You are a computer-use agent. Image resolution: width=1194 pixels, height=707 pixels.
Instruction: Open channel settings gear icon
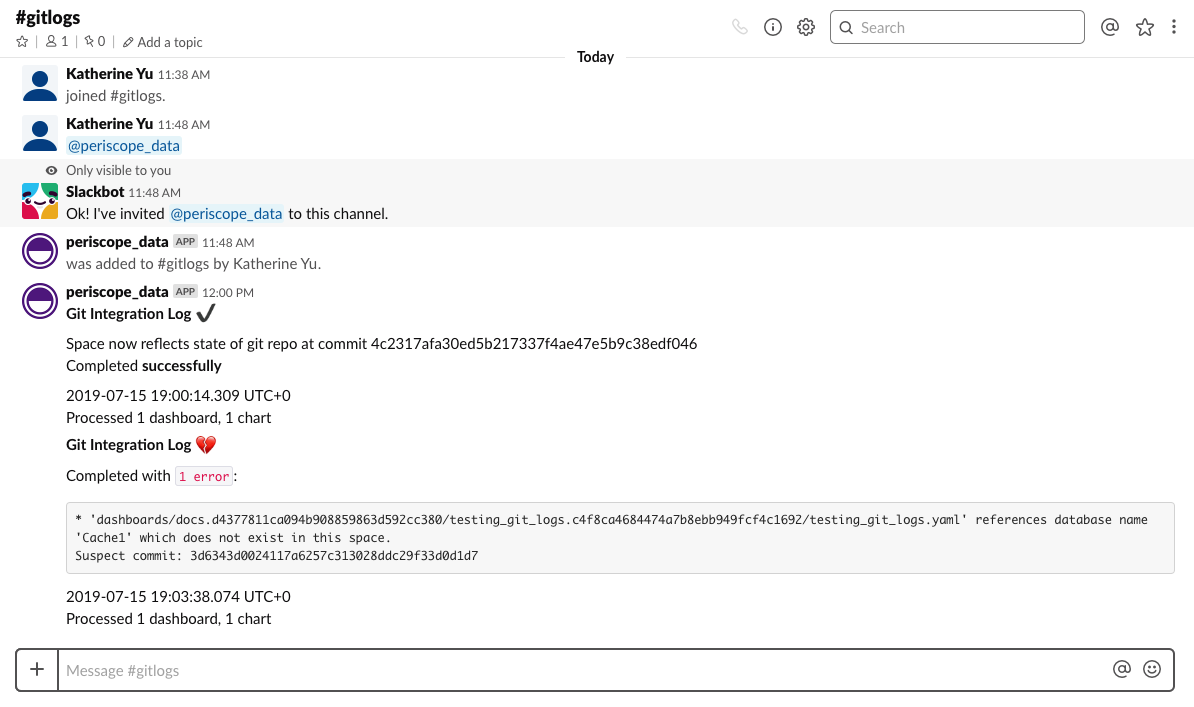click(806, 27)
